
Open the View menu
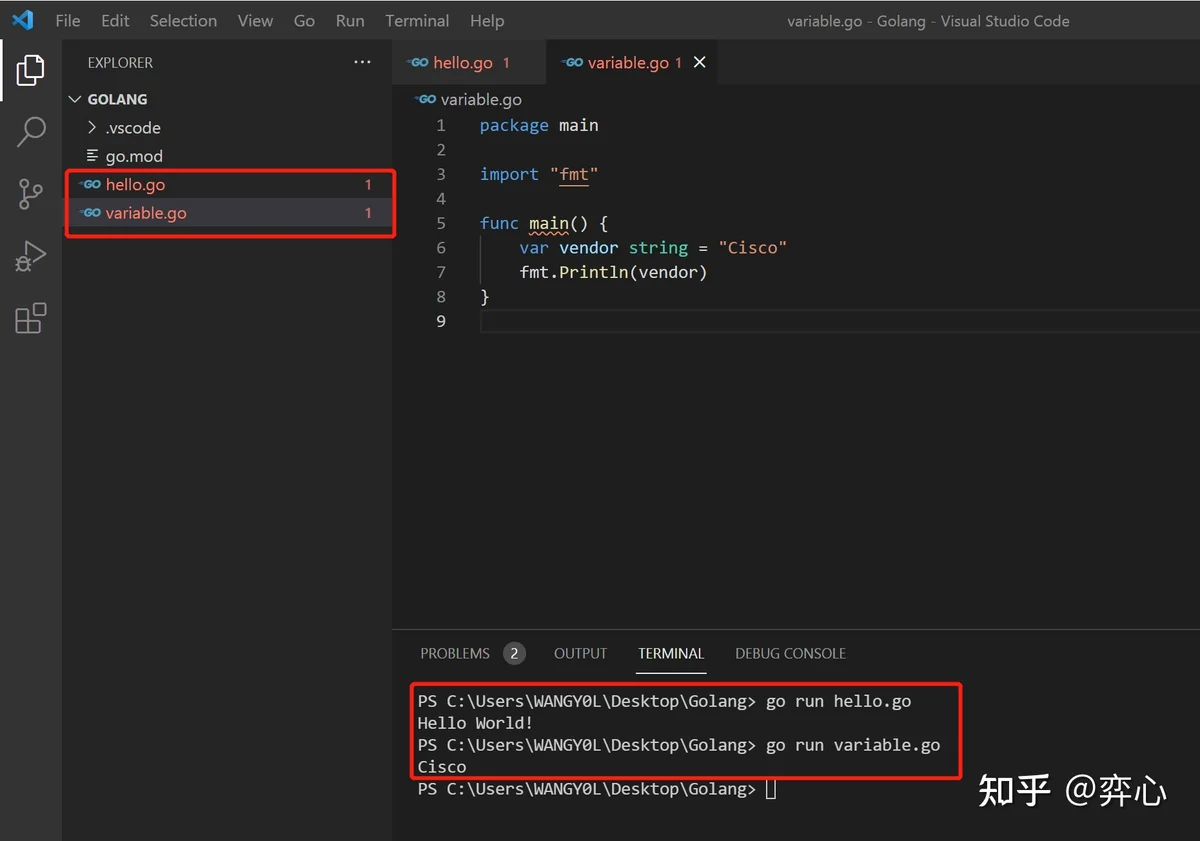click(x=255, y=20)
